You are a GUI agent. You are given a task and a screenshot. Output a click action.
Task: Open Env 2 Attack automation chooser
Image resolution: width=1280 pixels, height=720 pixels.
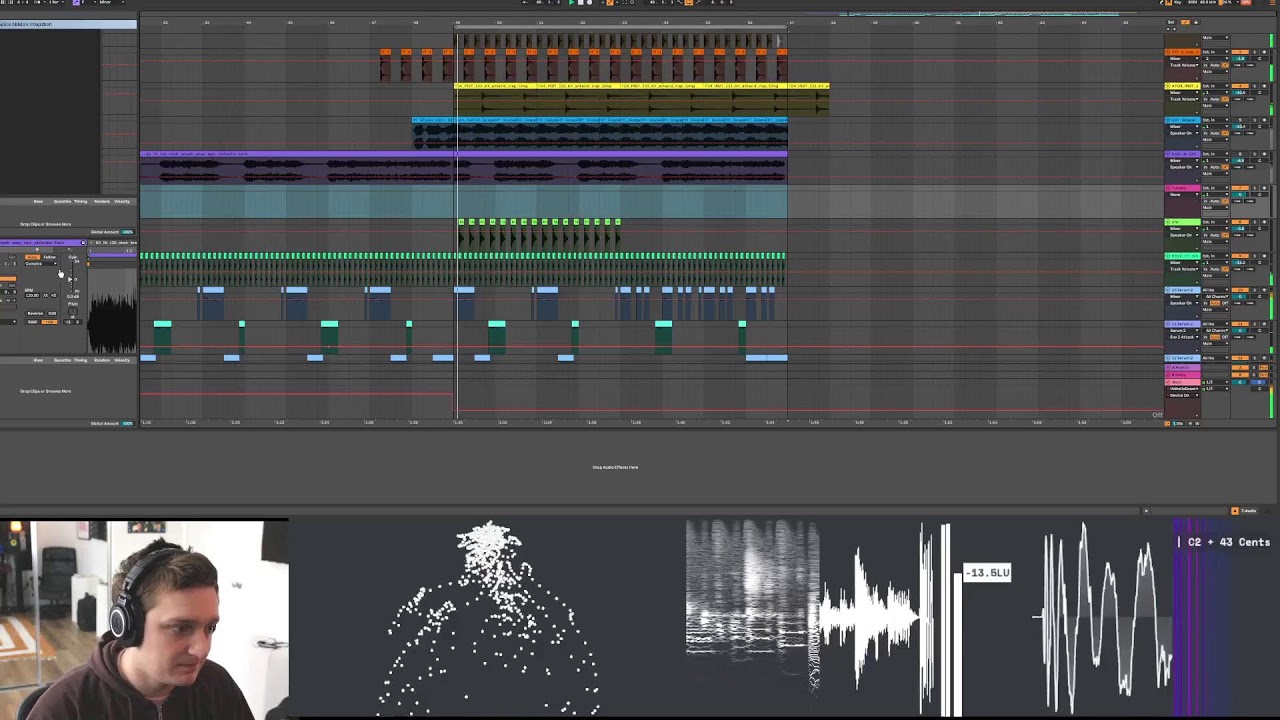(1183, 337)
